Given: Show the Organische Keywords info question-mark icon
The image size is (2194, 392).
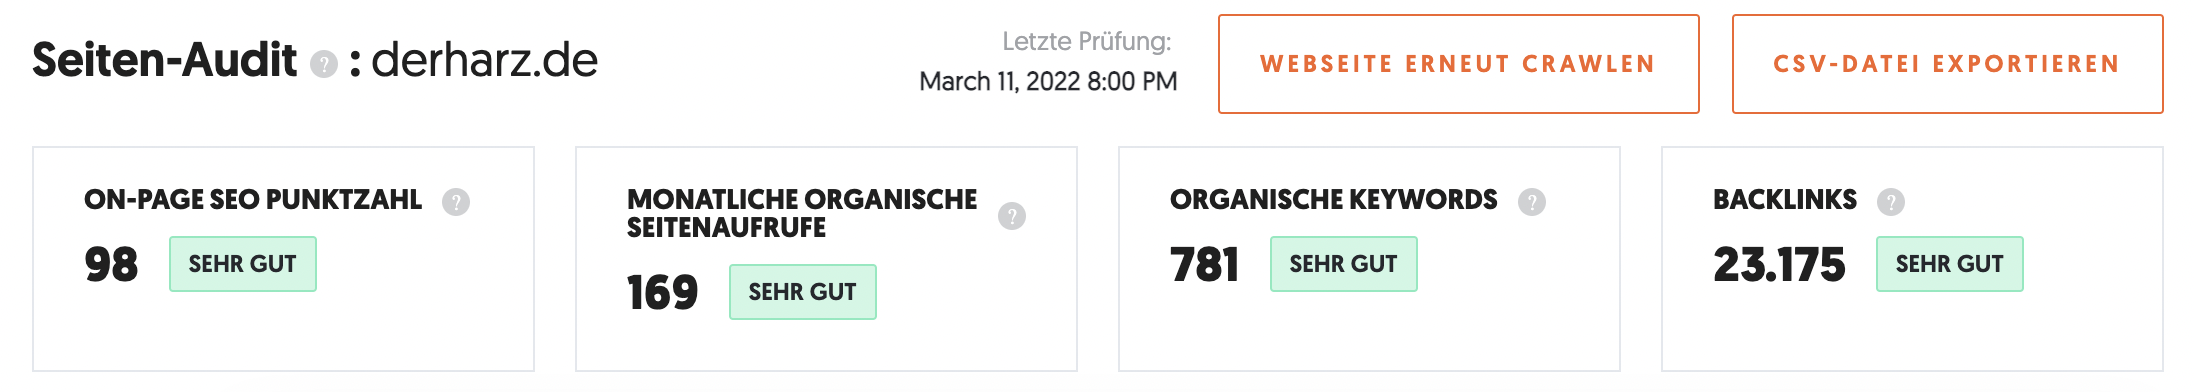Looking at the screenshot, I should pos(1532,202).
